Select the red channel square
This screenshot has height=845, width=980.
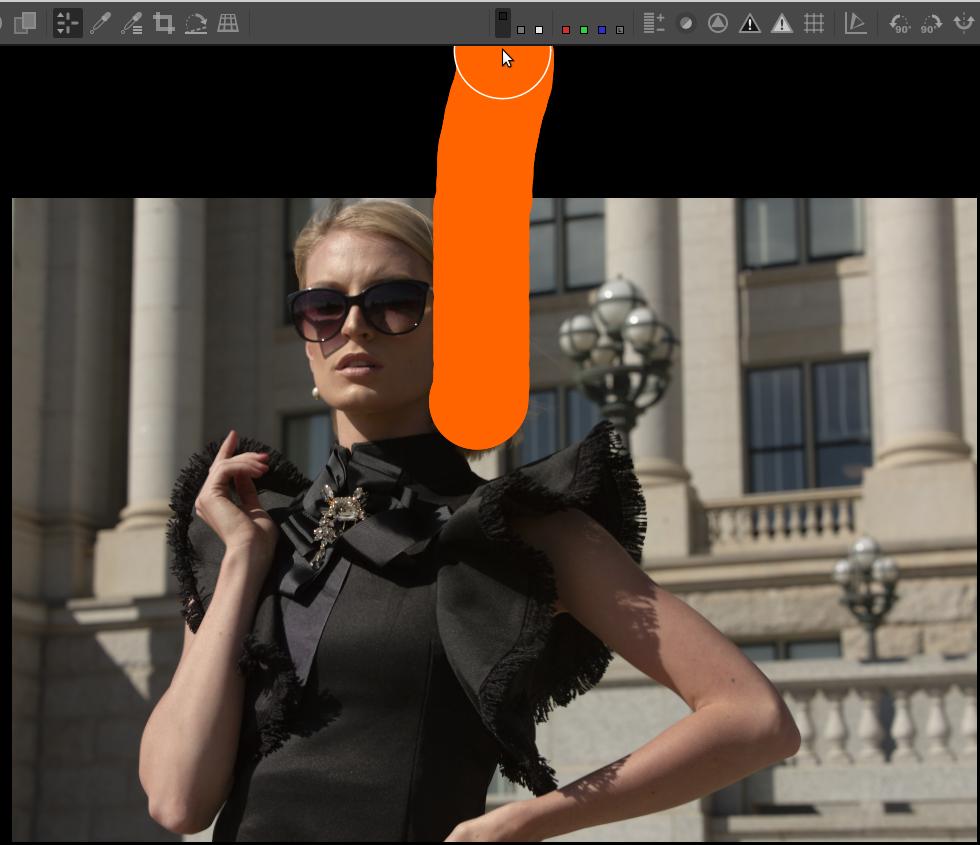[566, 30]
